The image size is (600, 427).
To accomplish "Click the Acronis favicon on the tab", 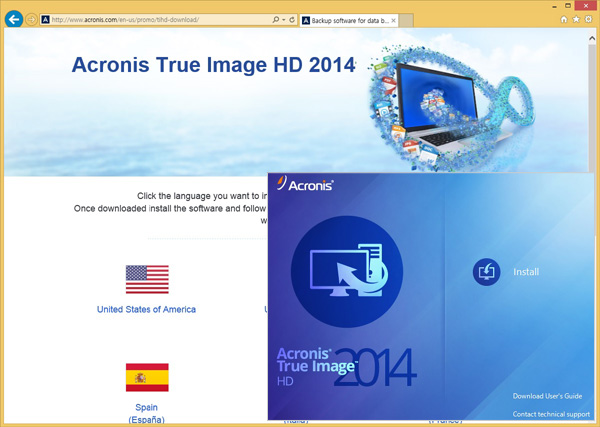I will click(306, 21).
